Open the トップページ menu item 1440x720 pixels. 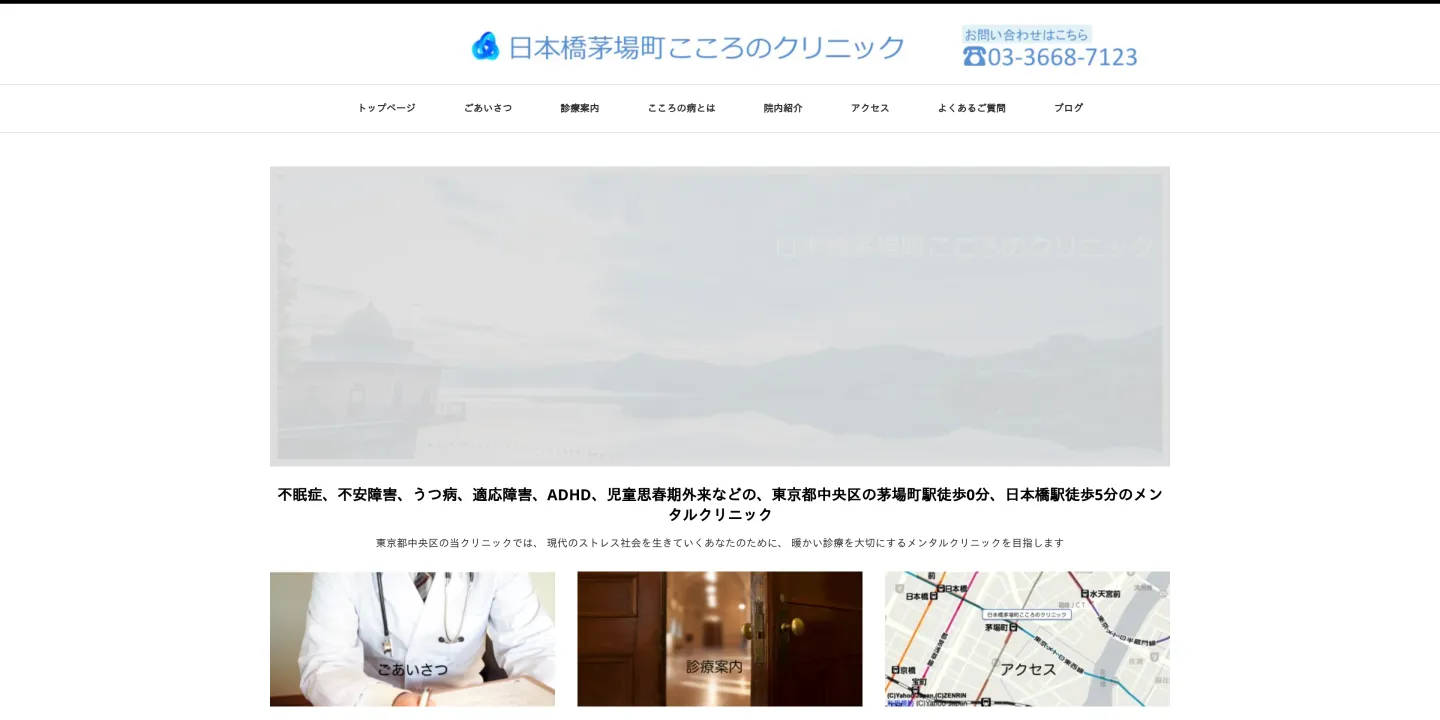point(385,108)
